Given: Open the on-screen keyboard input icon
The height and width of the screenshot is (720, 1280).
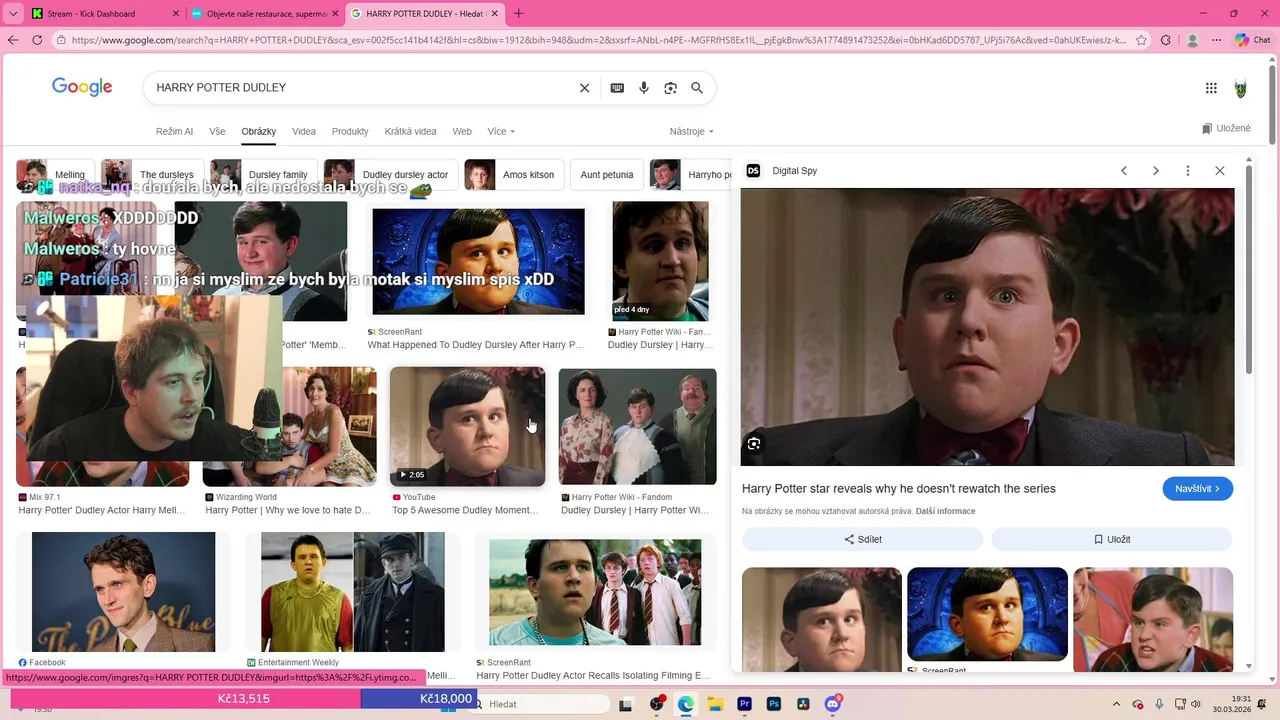Looking at the screenshot, I should click(x=617, y=88).
